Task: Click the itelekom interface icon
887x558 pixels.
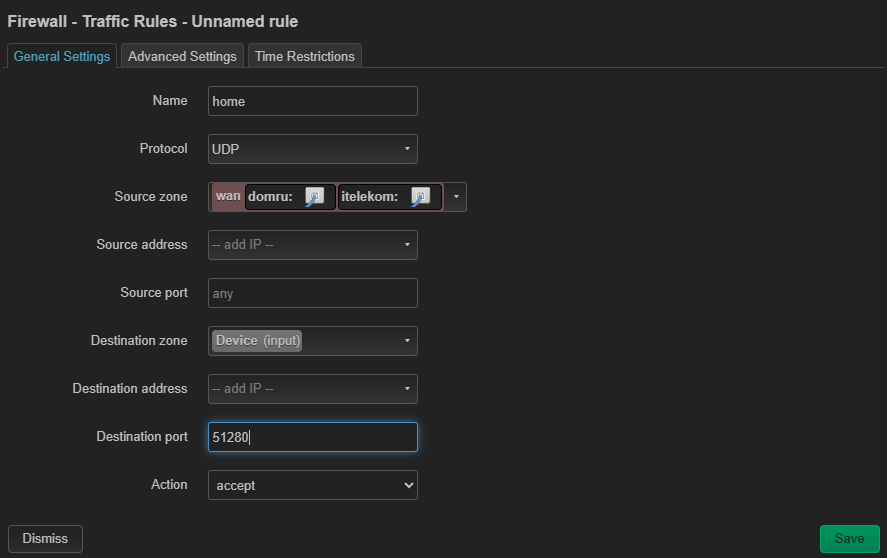Action: tap(420, 197)
